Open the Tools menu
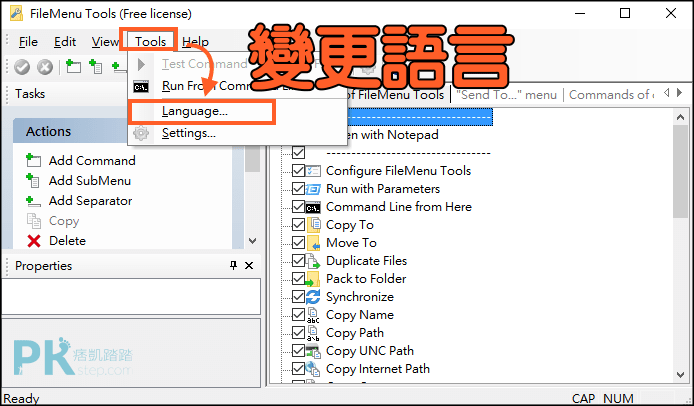694x406 pixels. [x=150, y=41]
